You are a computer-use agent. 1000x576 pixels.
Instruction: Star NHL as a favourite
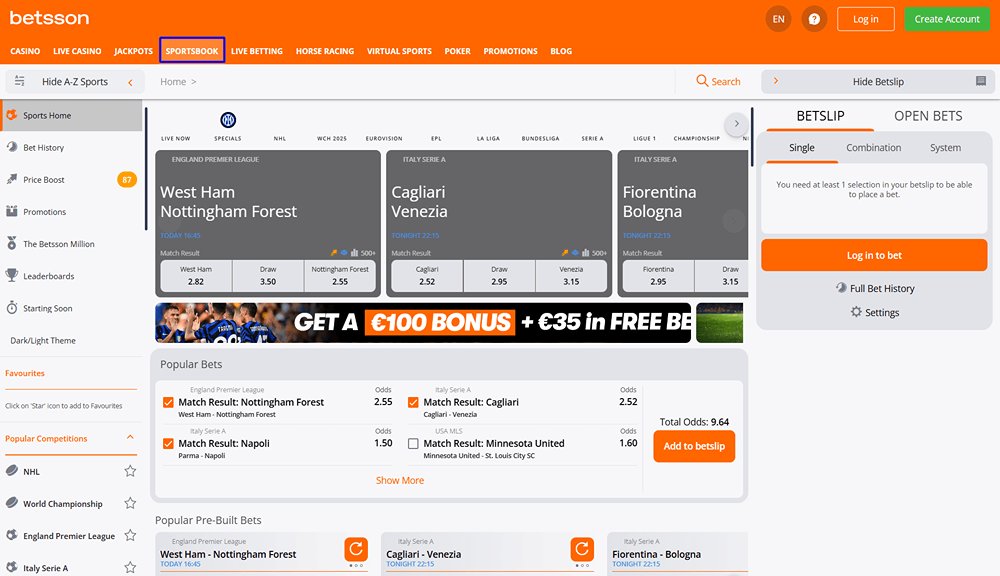point(130,471)
